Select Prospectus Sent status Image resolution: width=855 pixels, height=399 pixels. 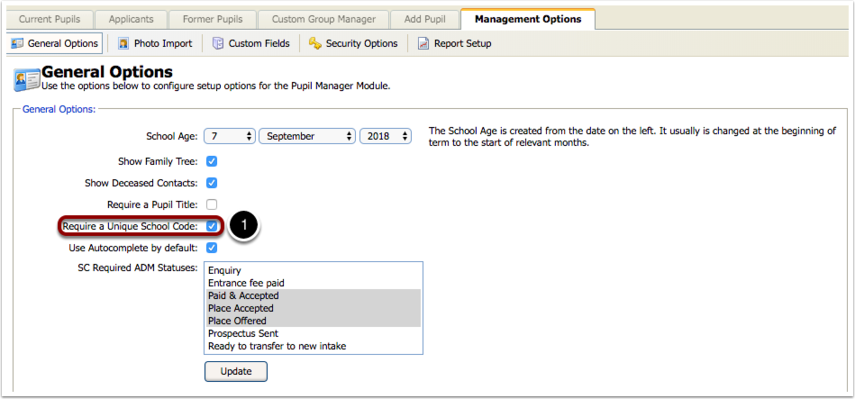[314, 333]
